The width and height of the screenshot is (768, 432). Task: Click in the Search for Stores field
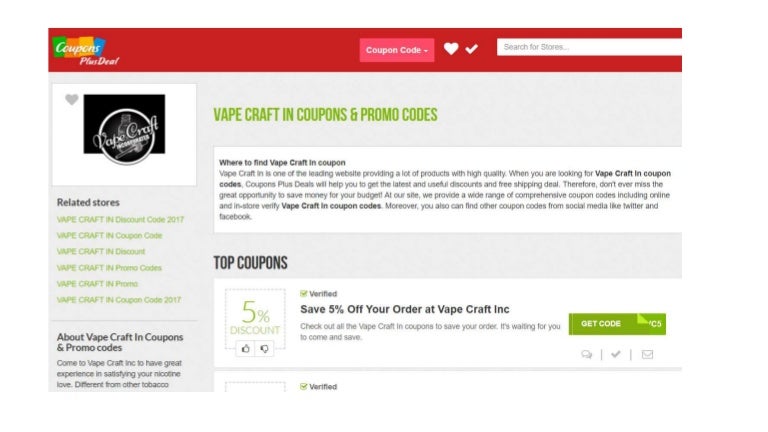point(589,47)
